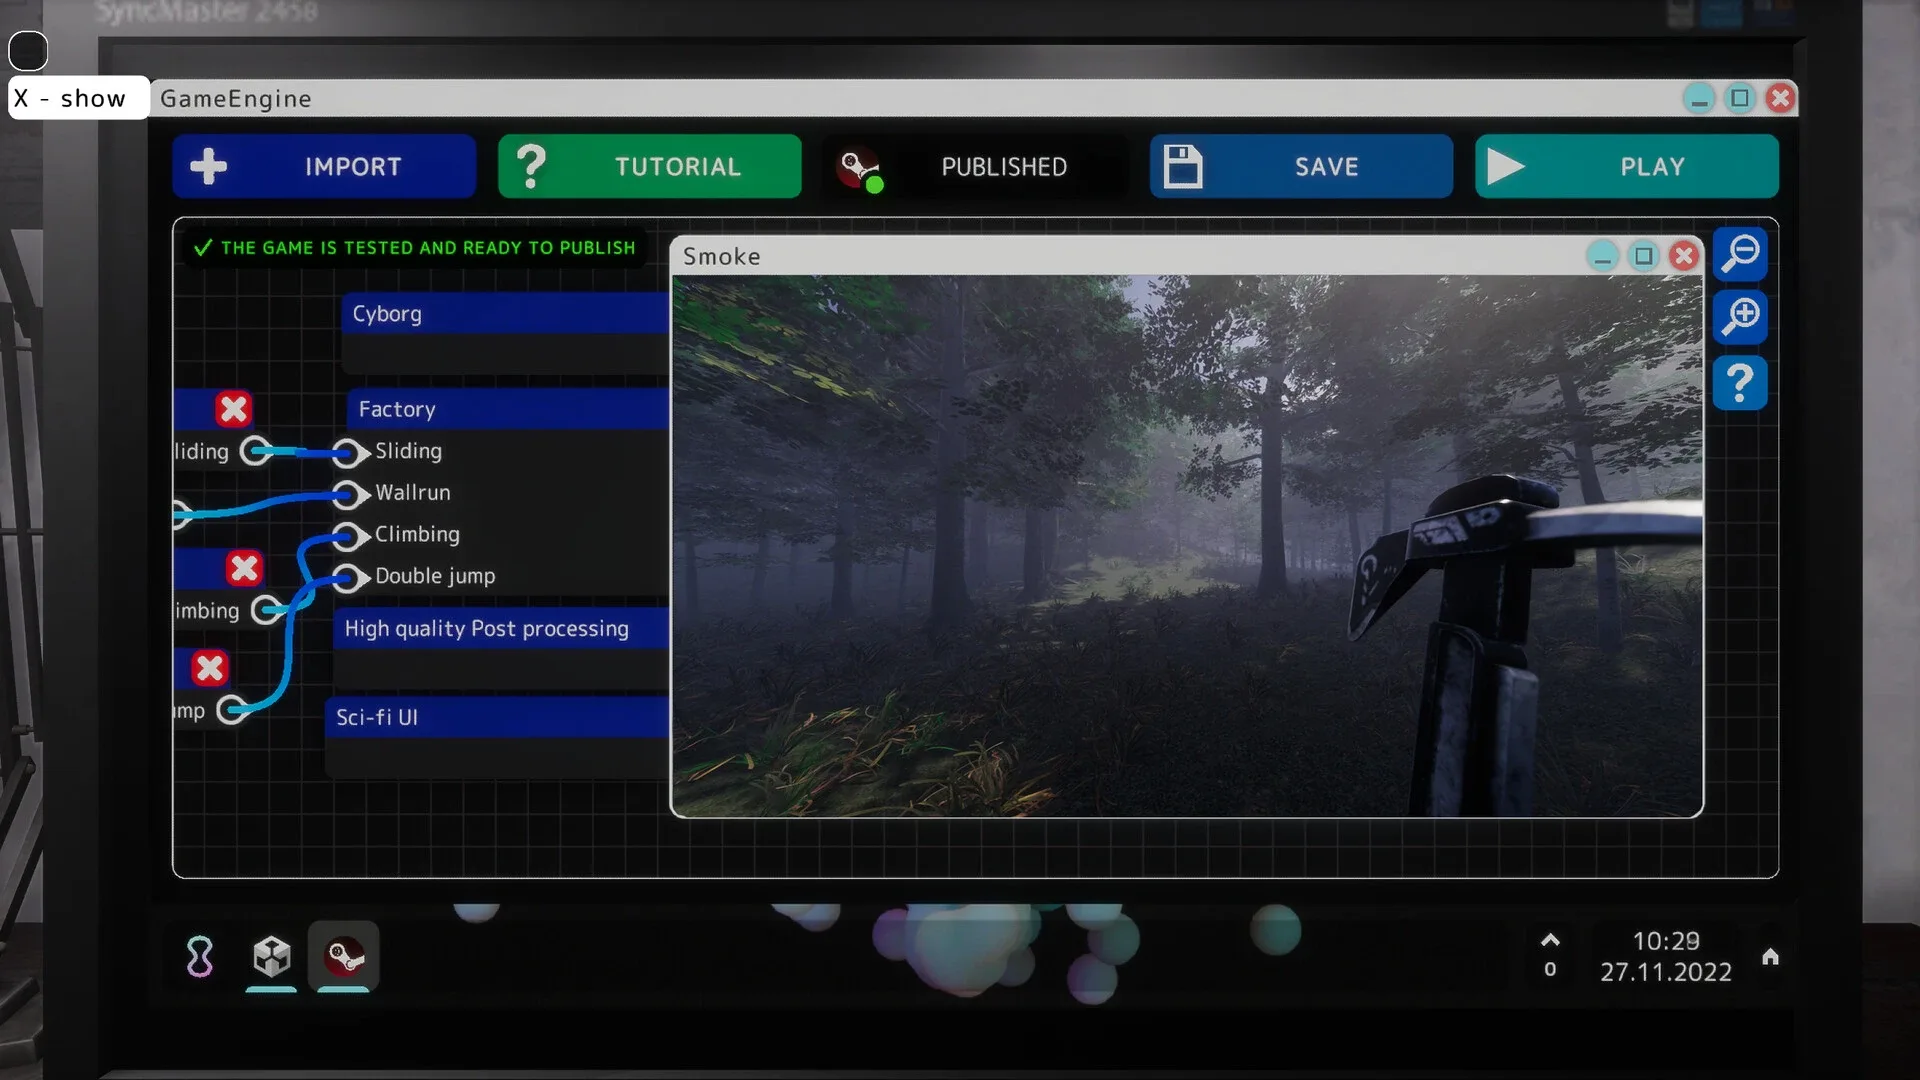The image size is (1920, 1080).
Task: Open the node editor help question mark
Action: pyautogui.click(x=1740, y=383)
